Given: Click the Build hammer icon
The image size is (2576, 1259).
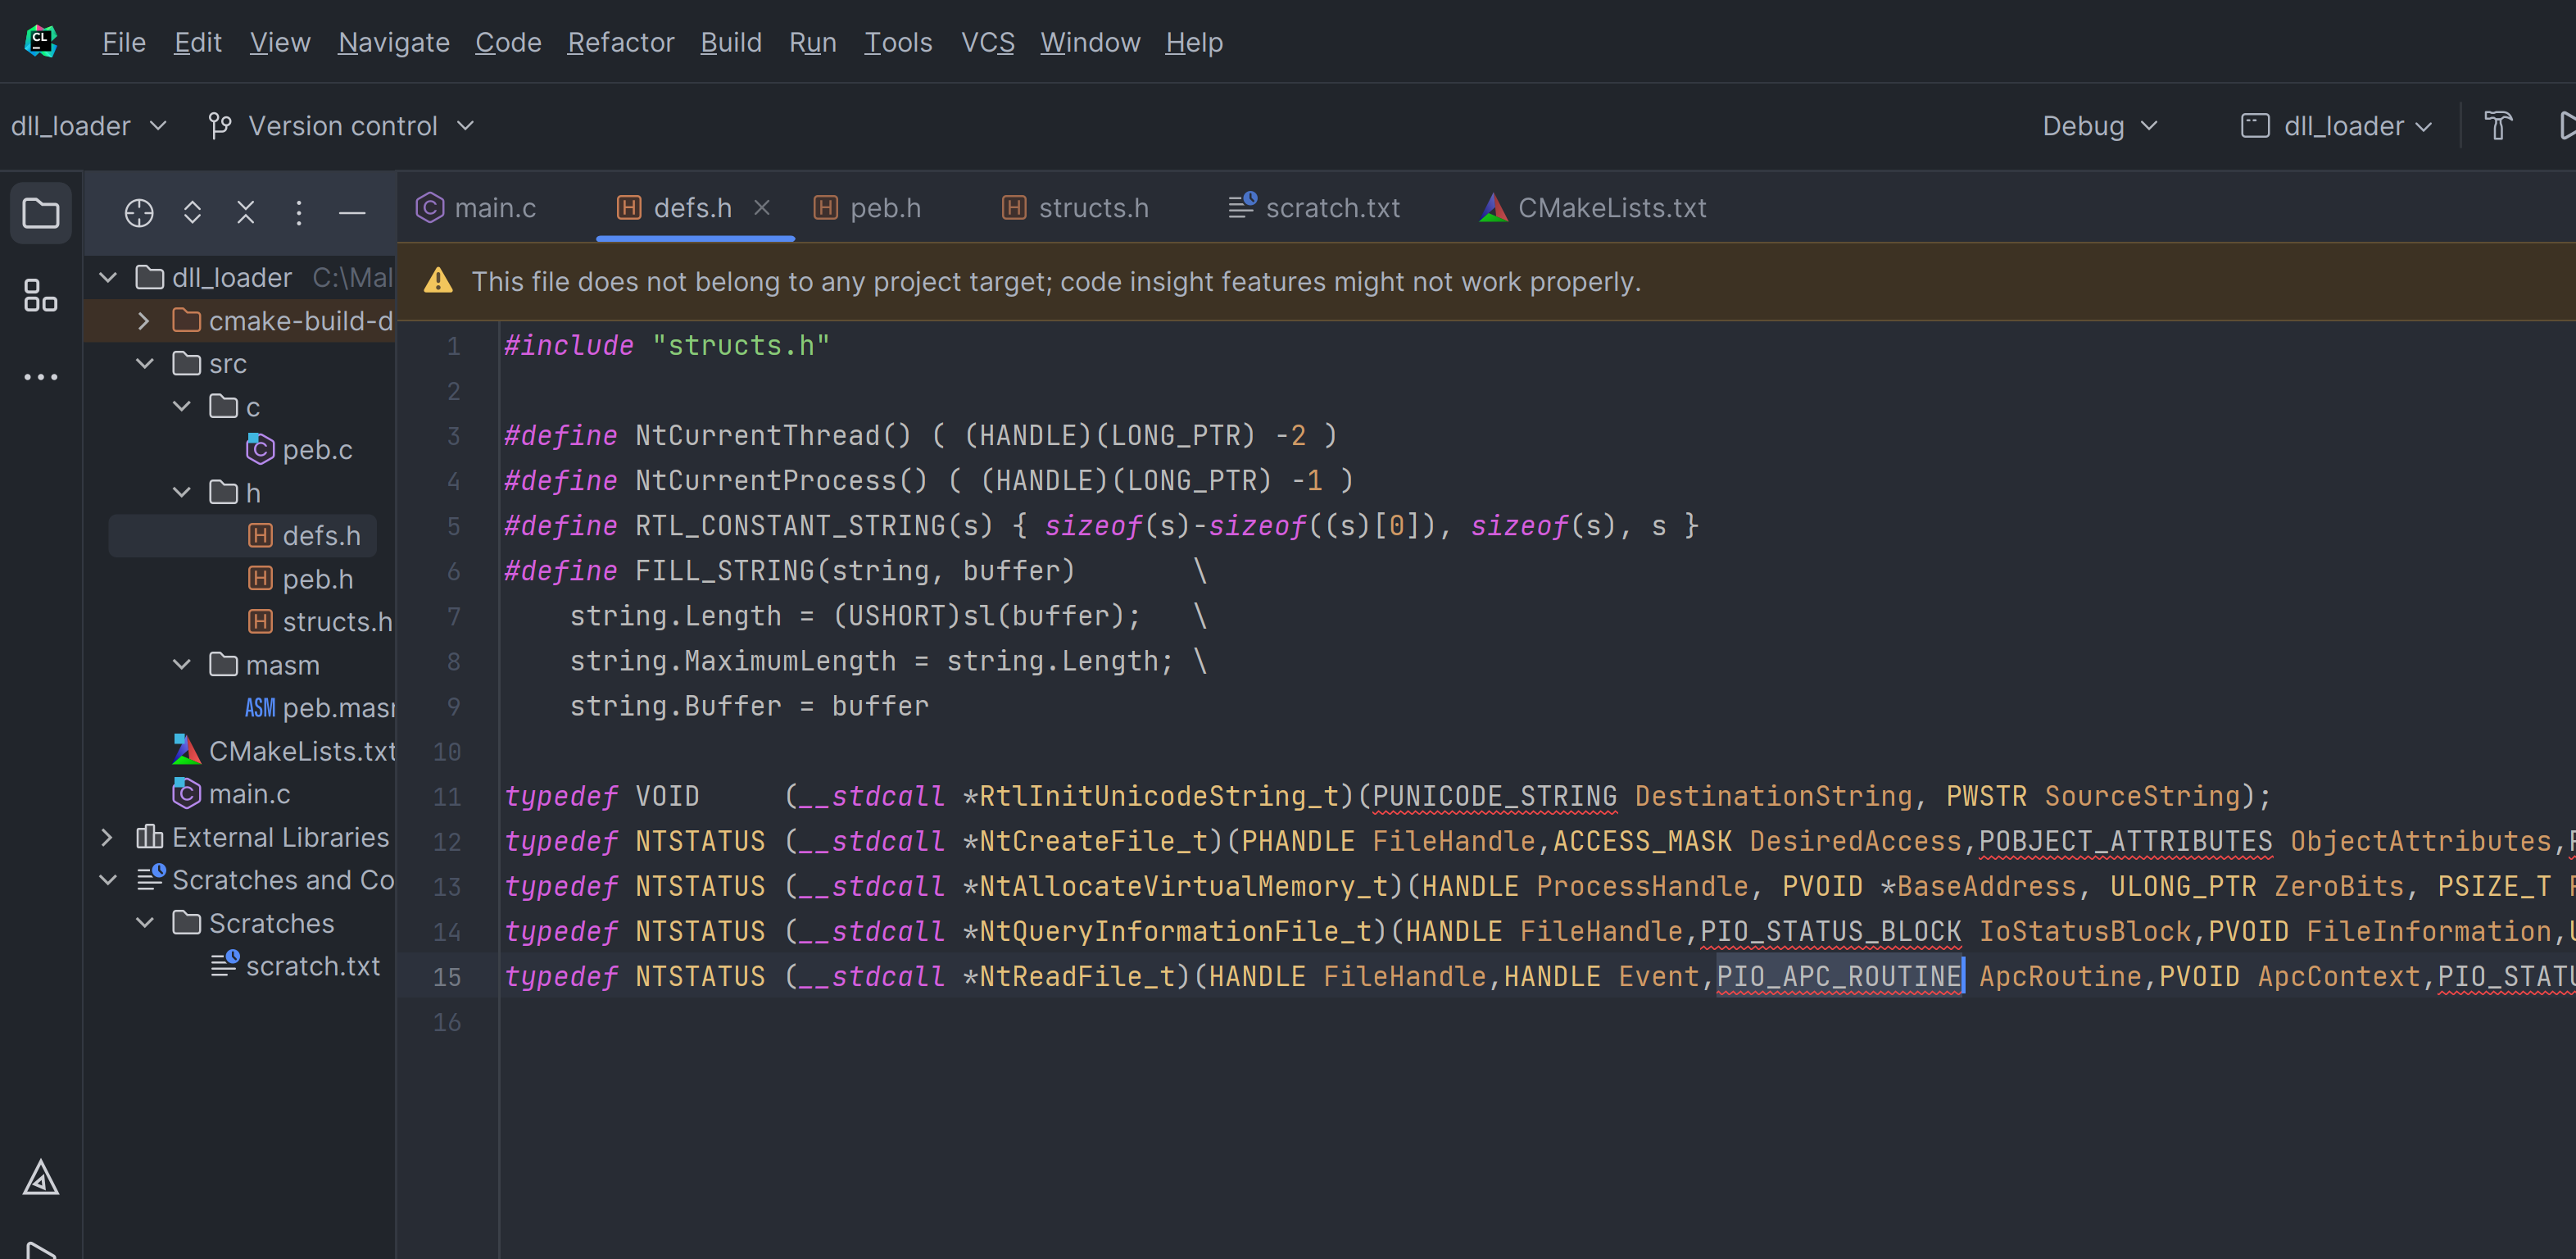Looking at the screenshot, I should (x=2497, y=125).
